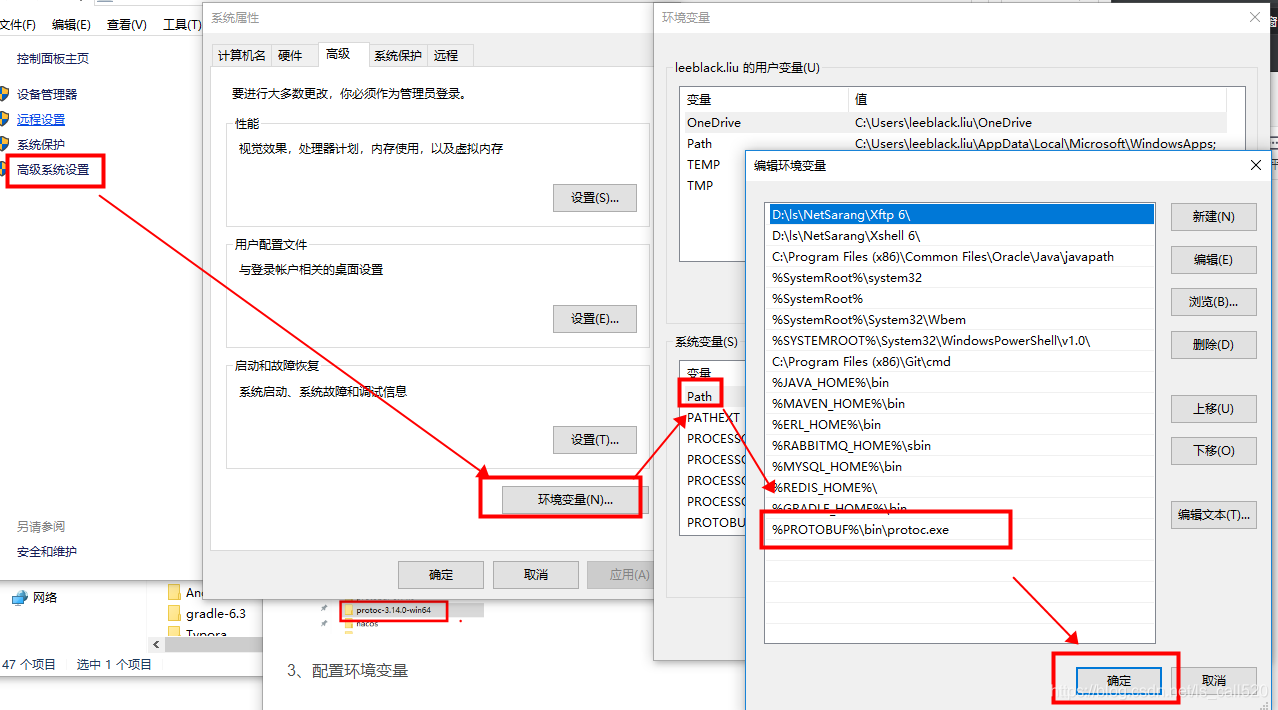Viewport: 1278px width, 710px height.
Task: Switch to the 硬件 (Hardware) tab
Action: 293,55
